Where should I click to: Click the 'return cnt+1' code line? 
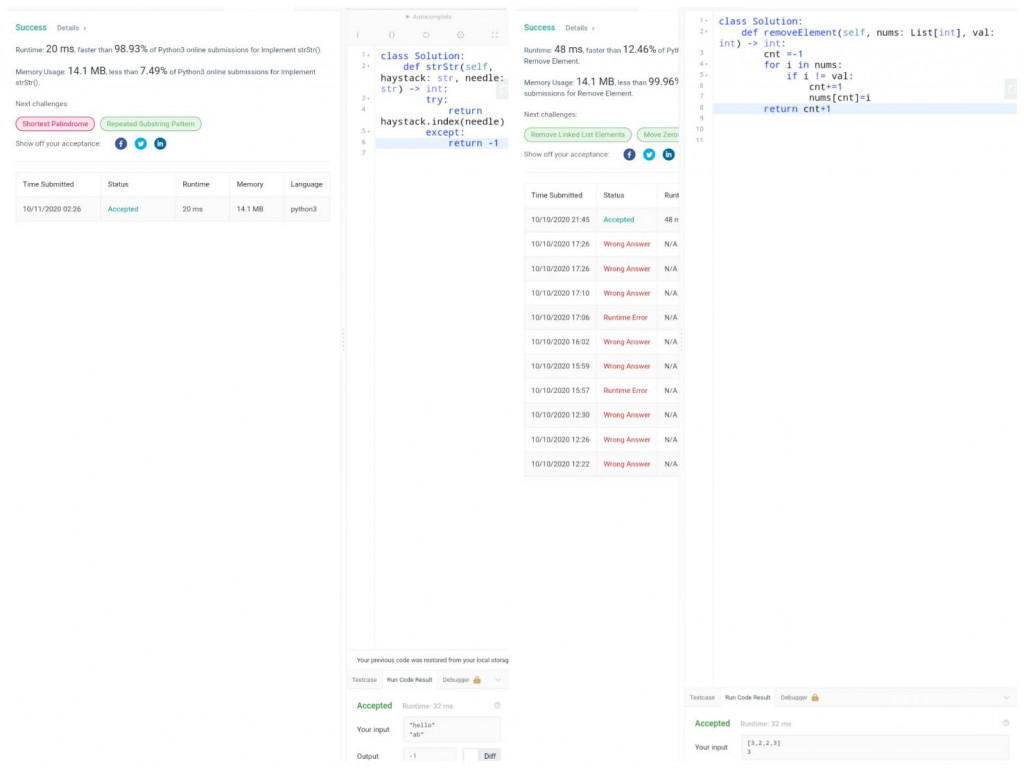tap(797, 108)
